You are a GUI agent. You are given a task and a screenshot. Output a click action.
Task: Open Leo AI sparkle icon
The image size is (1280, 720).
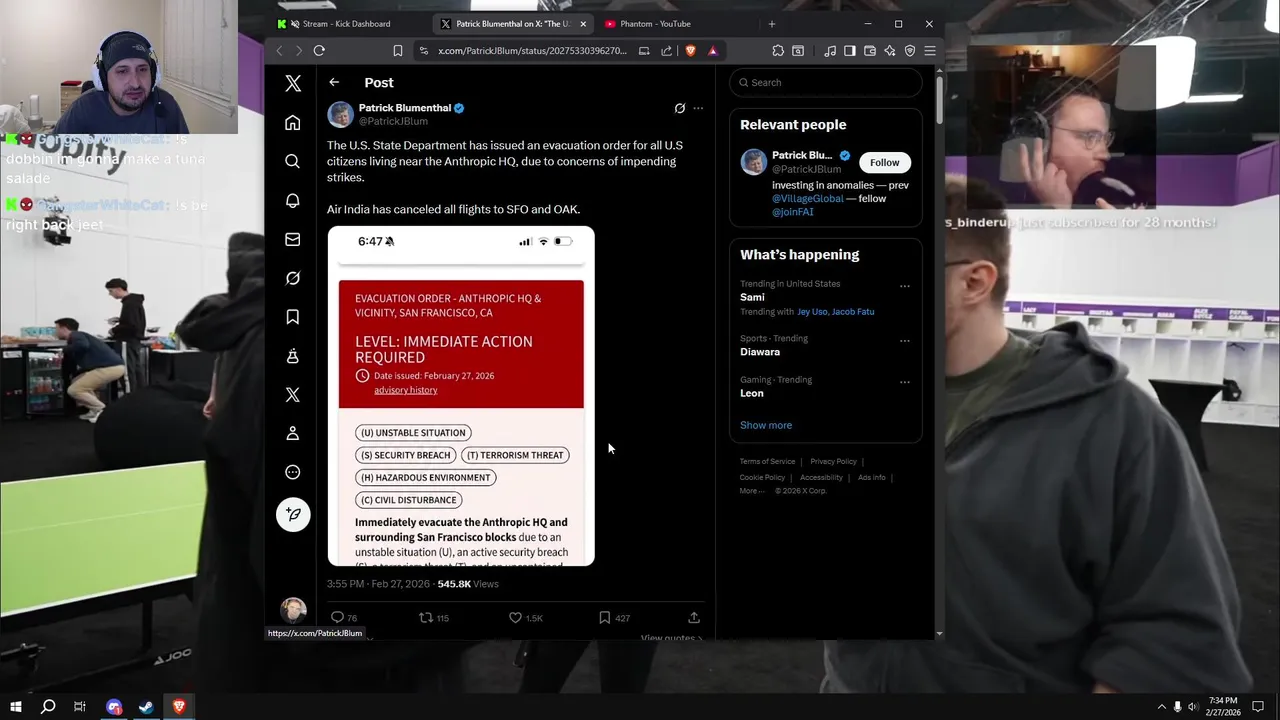(x=889, y=51)
